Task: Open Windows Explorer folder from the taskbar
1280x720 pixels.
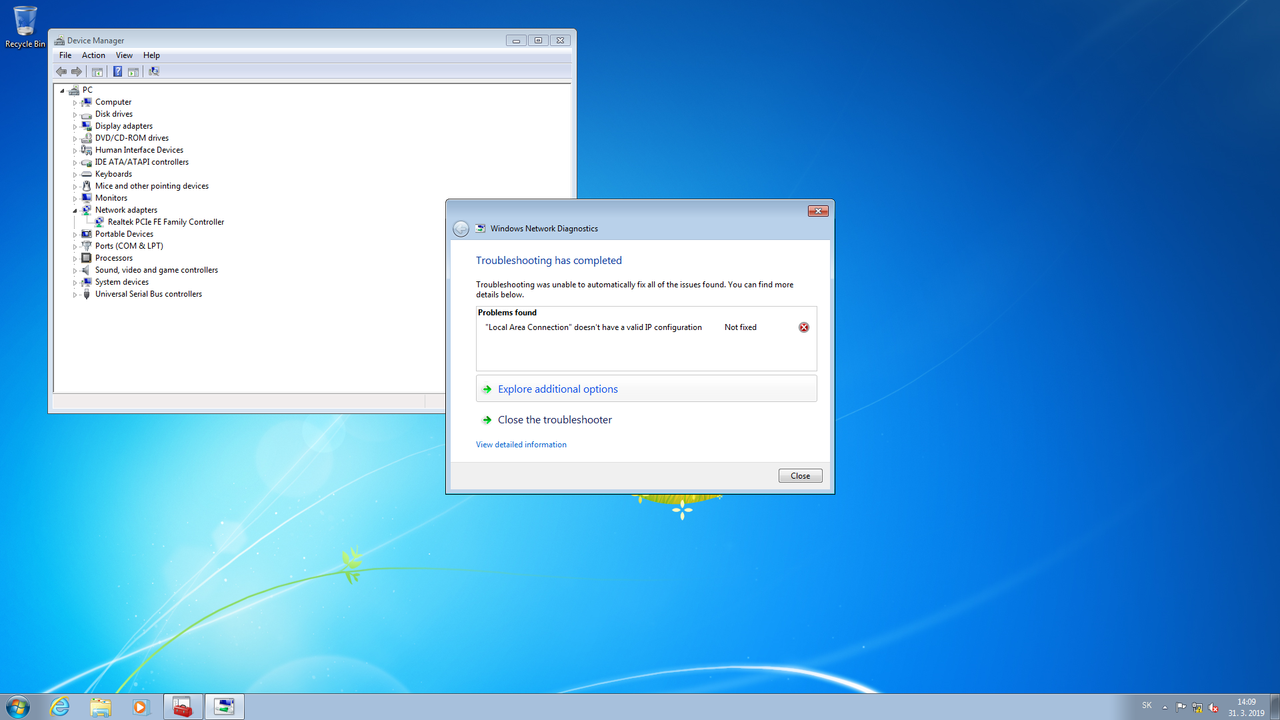Action: coord(101,707)
